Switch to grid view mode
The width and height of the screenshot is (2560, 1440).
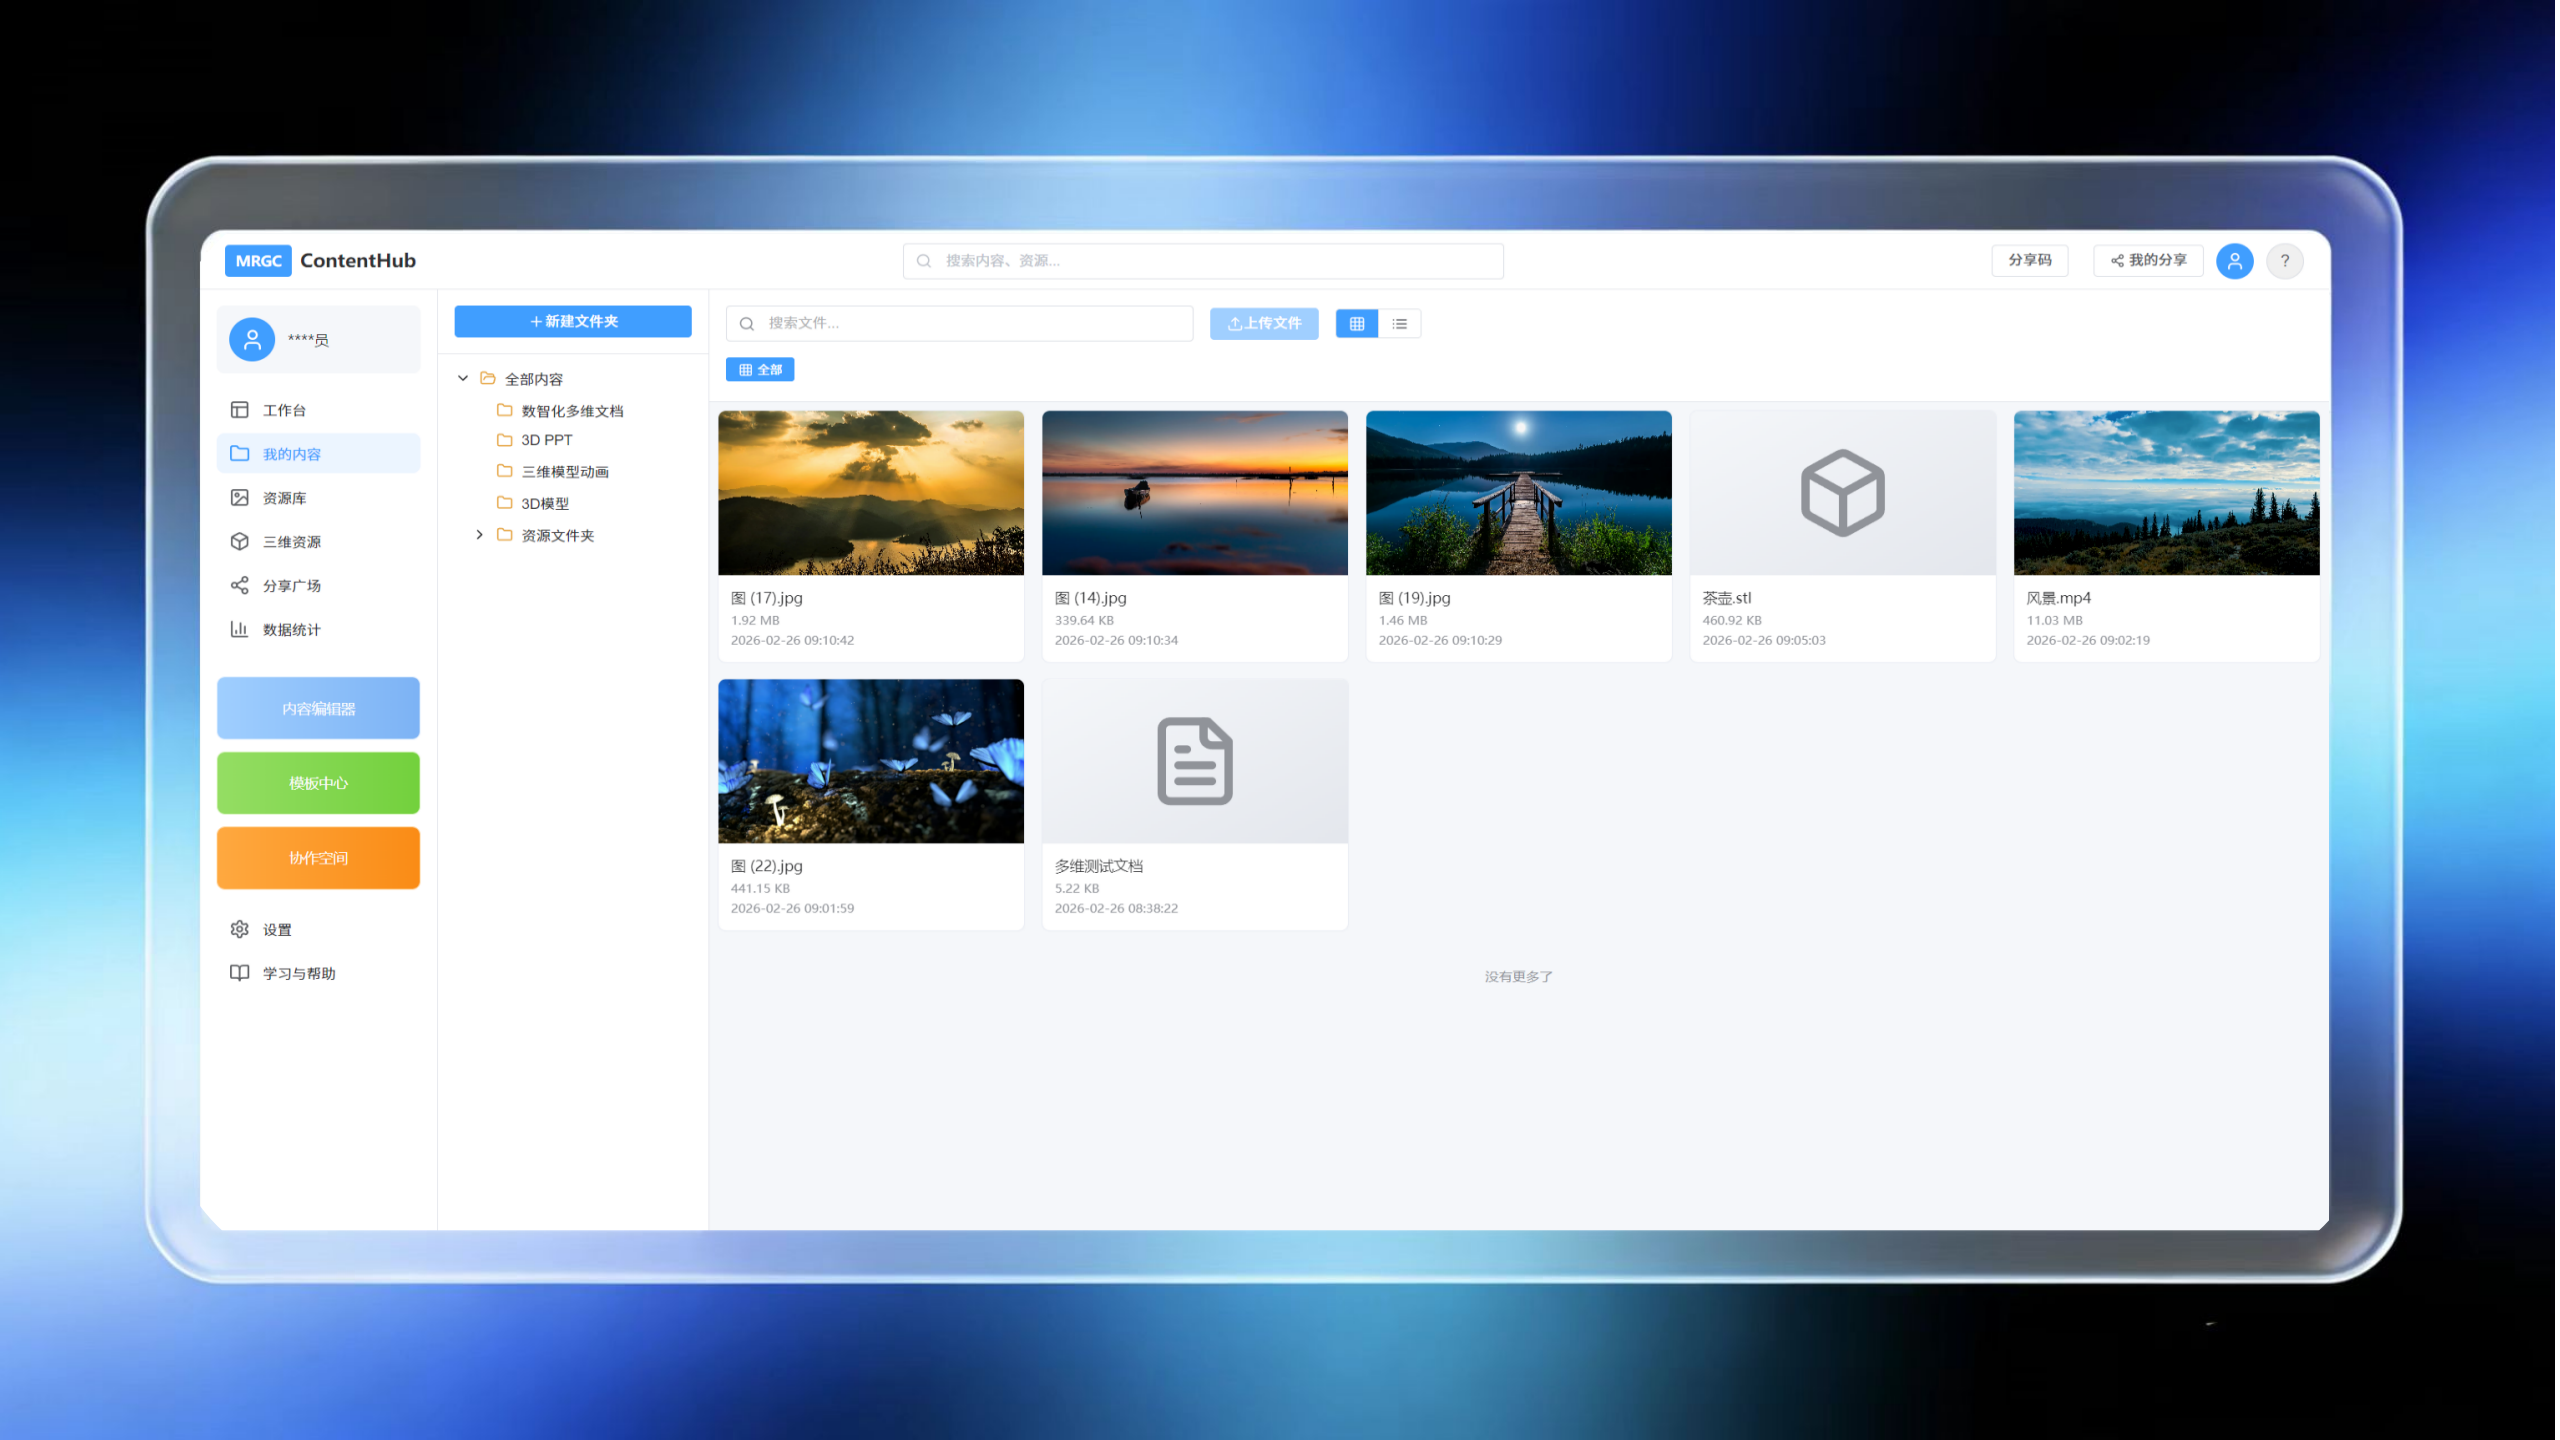[x=1359, y=324]
